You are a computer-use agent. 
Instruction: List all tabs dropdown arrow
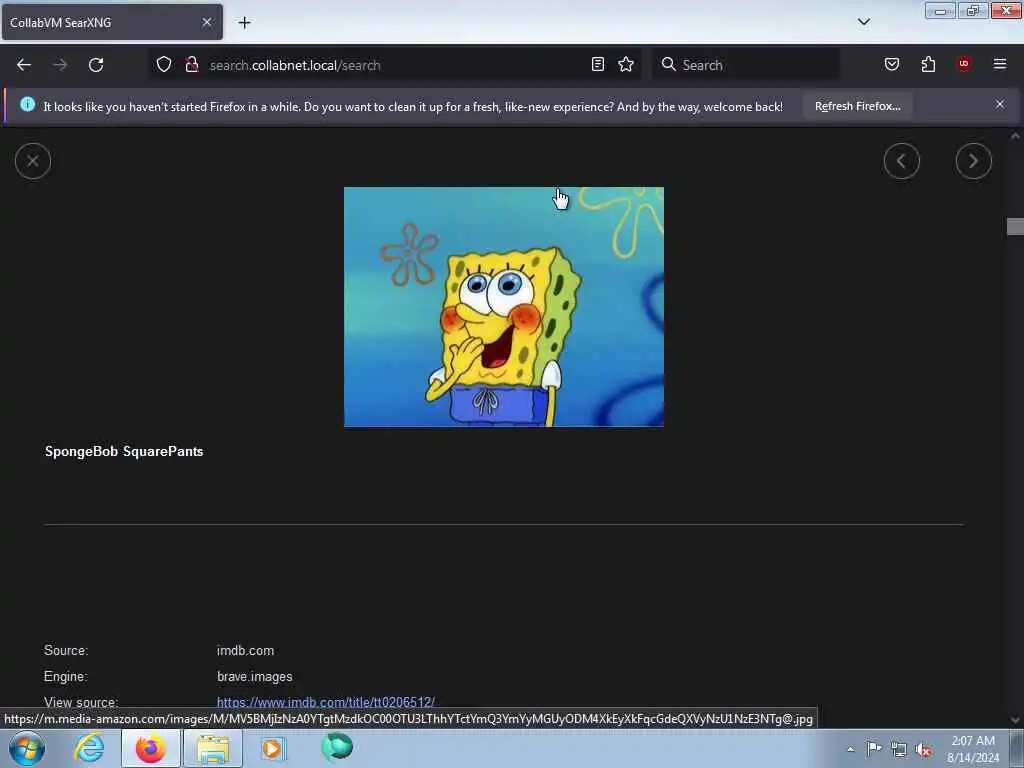point(864,22)
